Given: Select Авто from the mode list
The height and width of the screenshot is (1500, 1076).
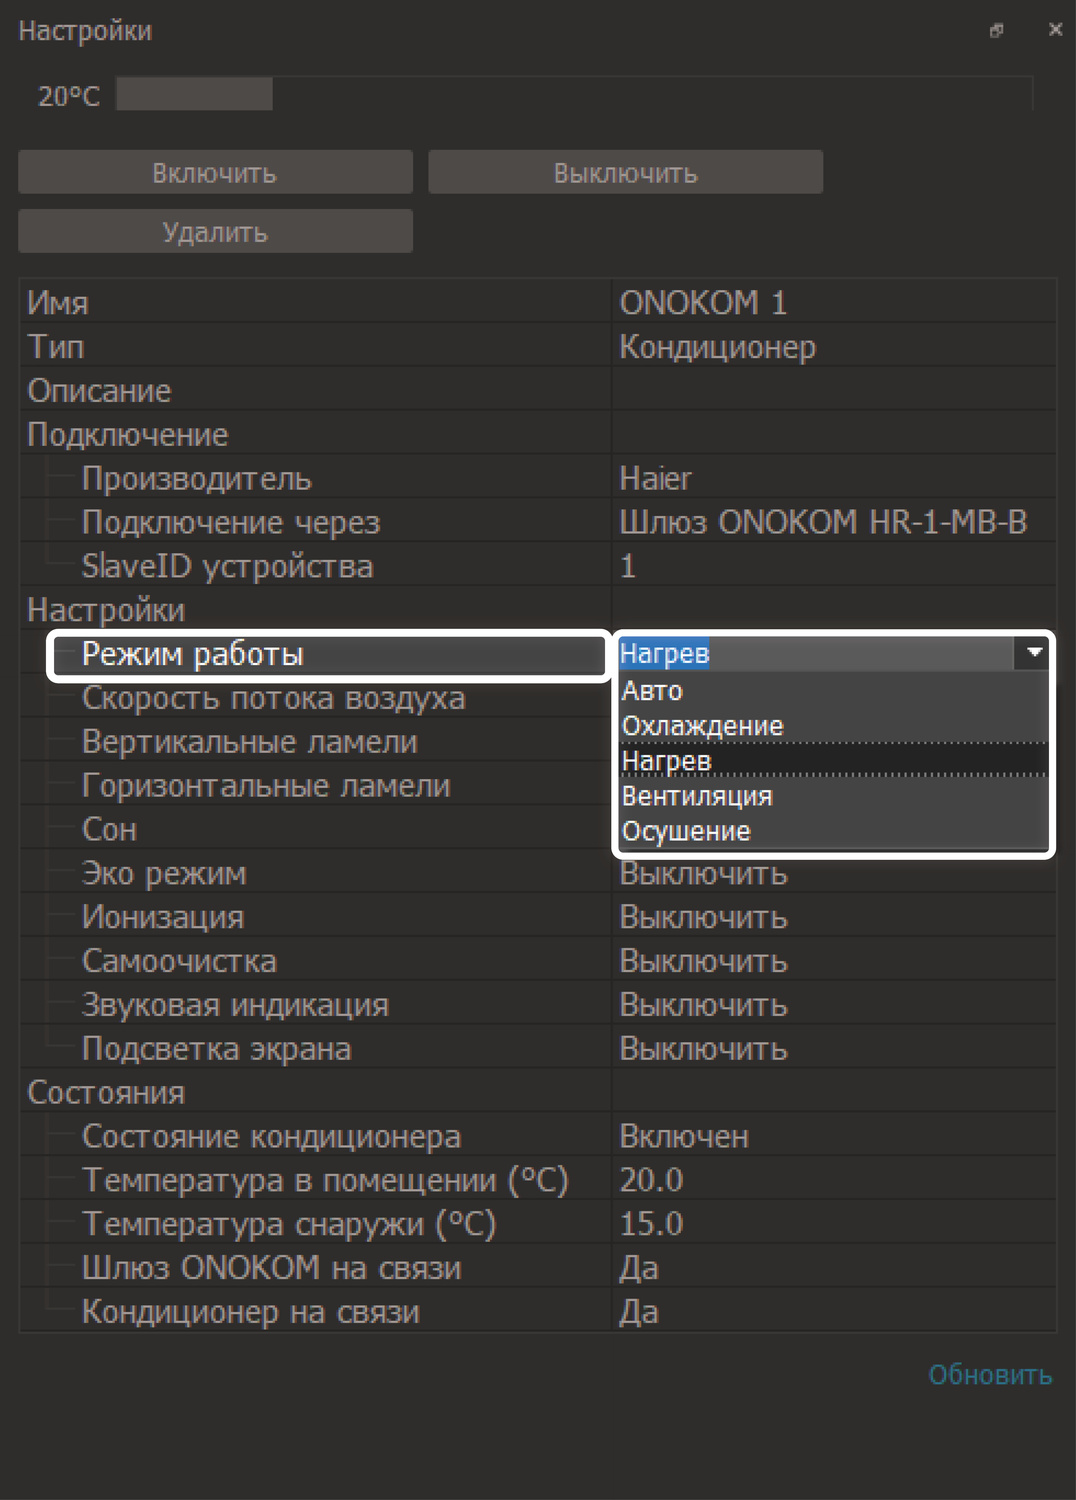Looking at the screenshot, I should (652, 691).
